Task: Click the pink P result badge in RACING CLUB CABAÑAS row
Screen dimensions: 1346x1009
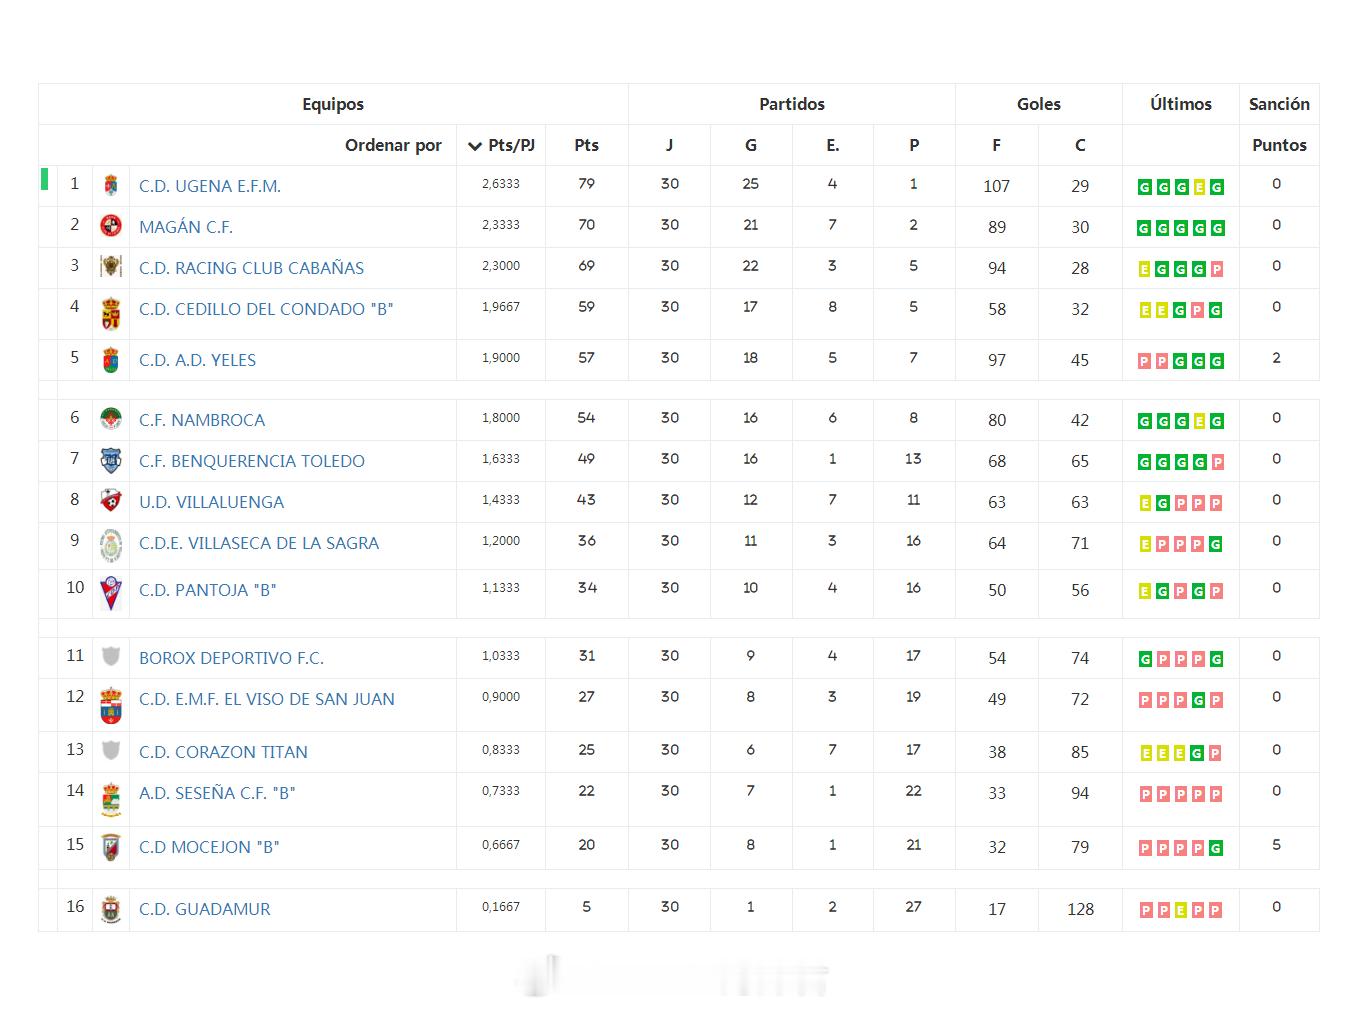Action: pyautogui.click(x=1217, y=269)
